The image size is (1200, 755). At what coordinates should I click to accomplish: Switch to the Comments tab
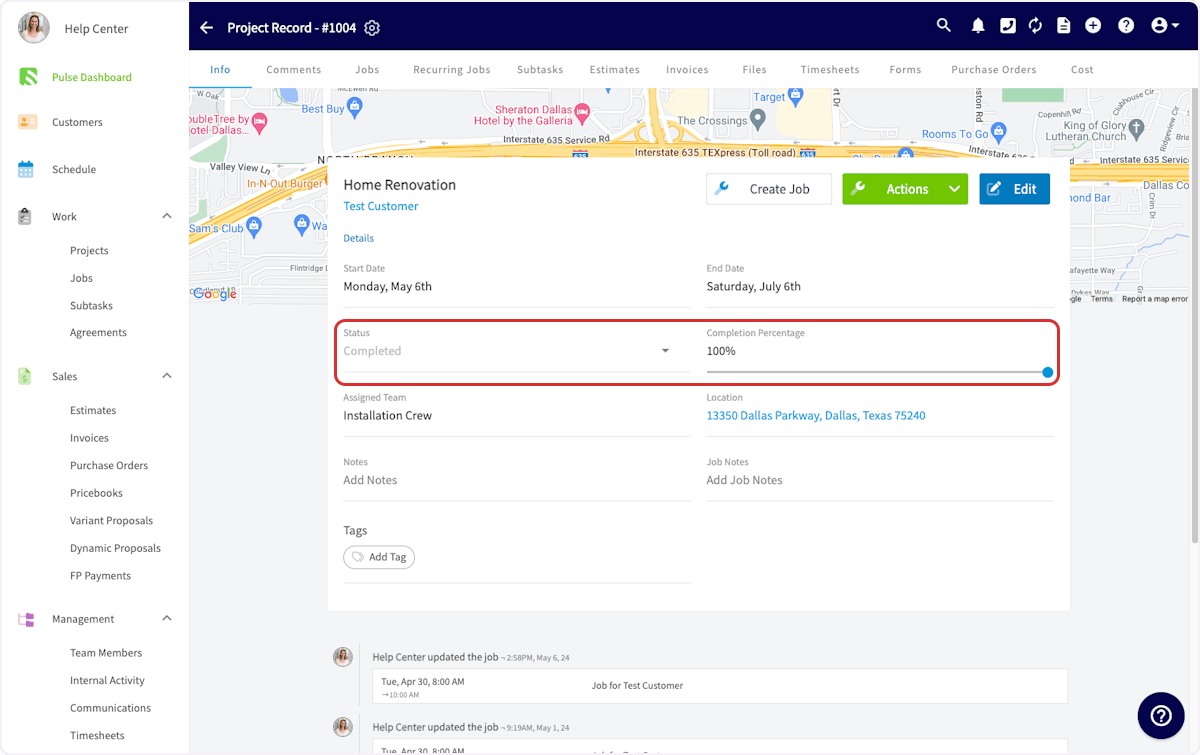point(294,70)
